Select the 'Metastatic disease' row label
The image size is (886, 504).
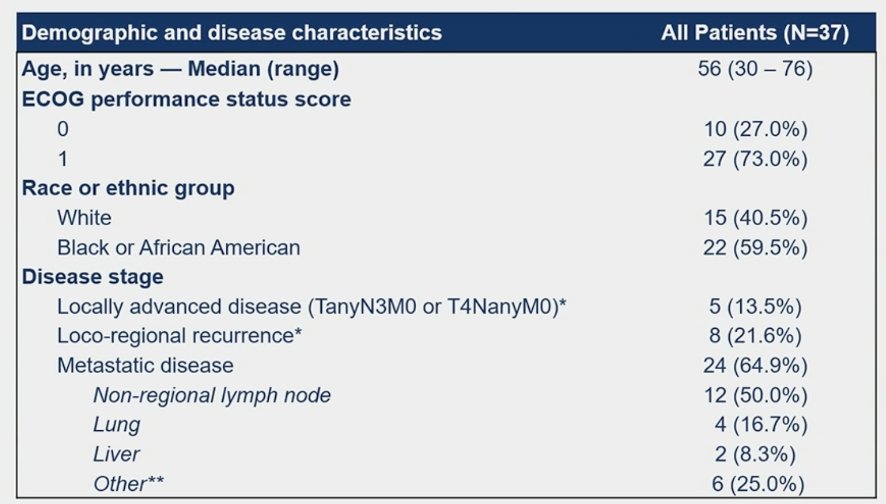[145, 366]
